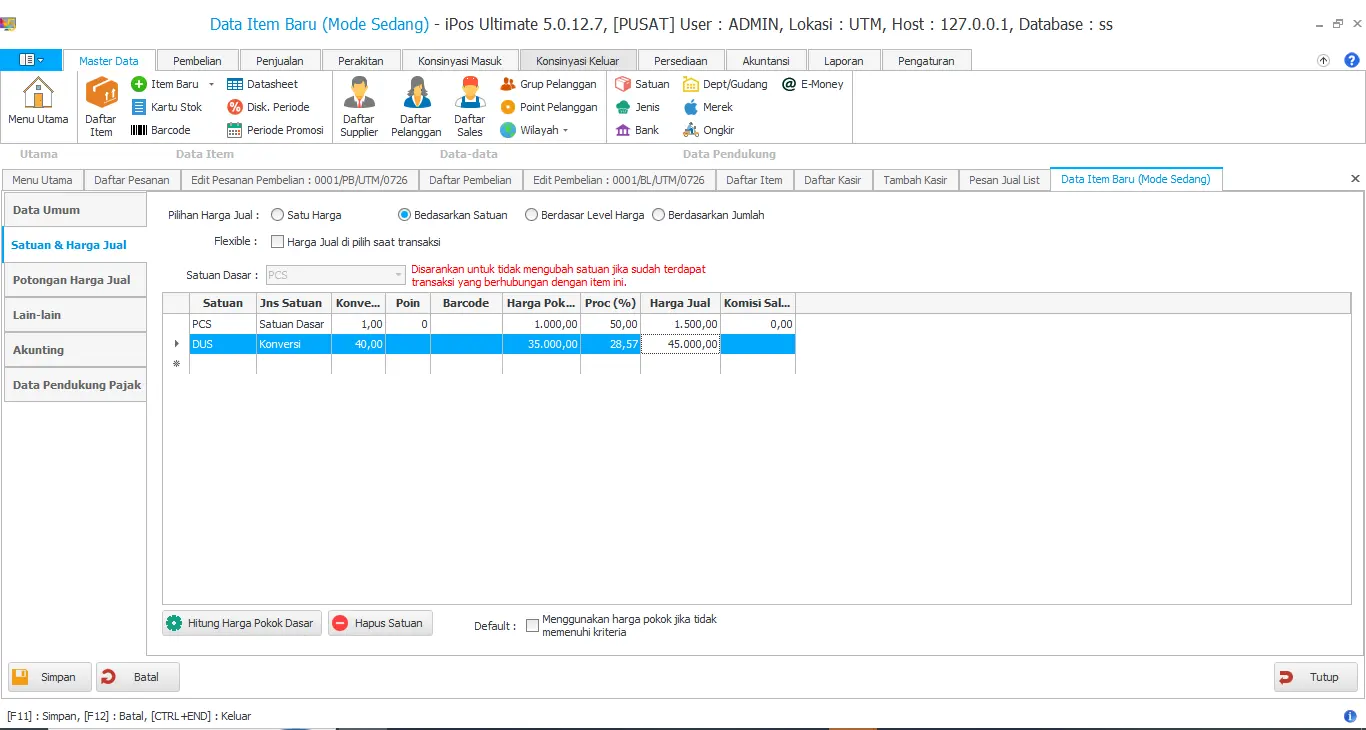Open Disk. Periode discount tool
The height and width of the screenshot is (730, 1366).
[268, 107]
